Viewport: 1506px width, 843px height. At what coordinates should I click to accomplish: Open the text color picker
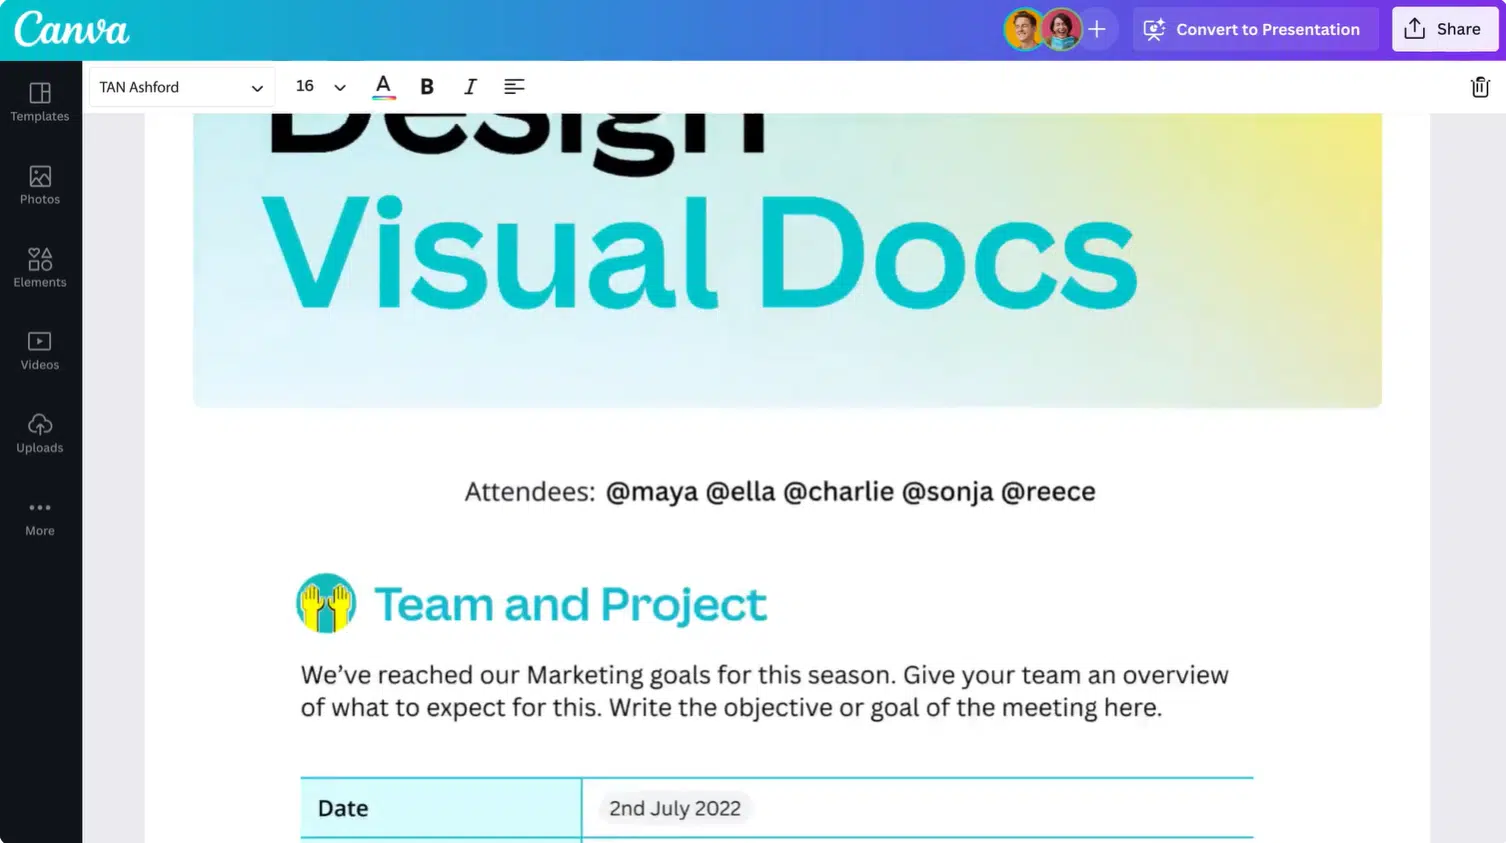pyautogui.click(x=383, y=87)
